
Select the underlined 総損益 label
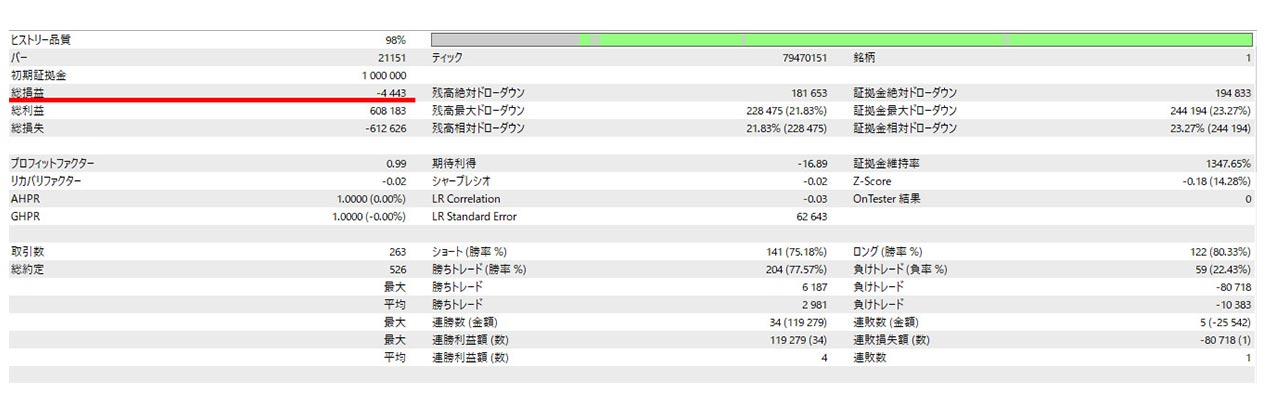[x=28, y=93]
